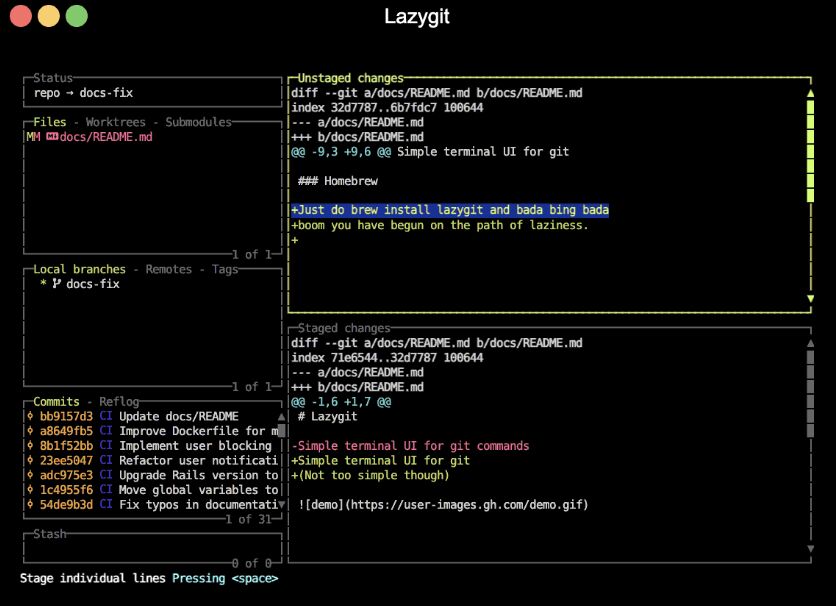Click the CI author tag on the 54de9b3d commit
This screenshot has height=606, width=836.
point(106,504)
